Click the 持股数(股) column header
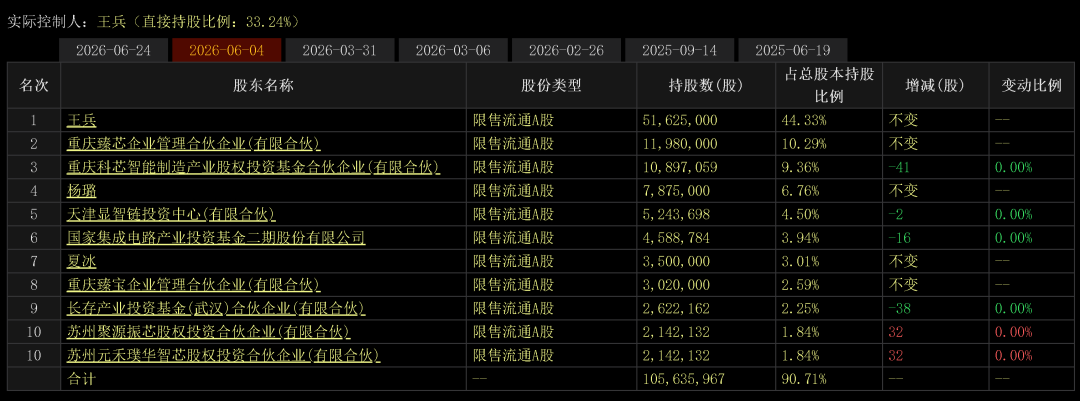The width and height of the screenshot is (1080, 401). [706, 85]
